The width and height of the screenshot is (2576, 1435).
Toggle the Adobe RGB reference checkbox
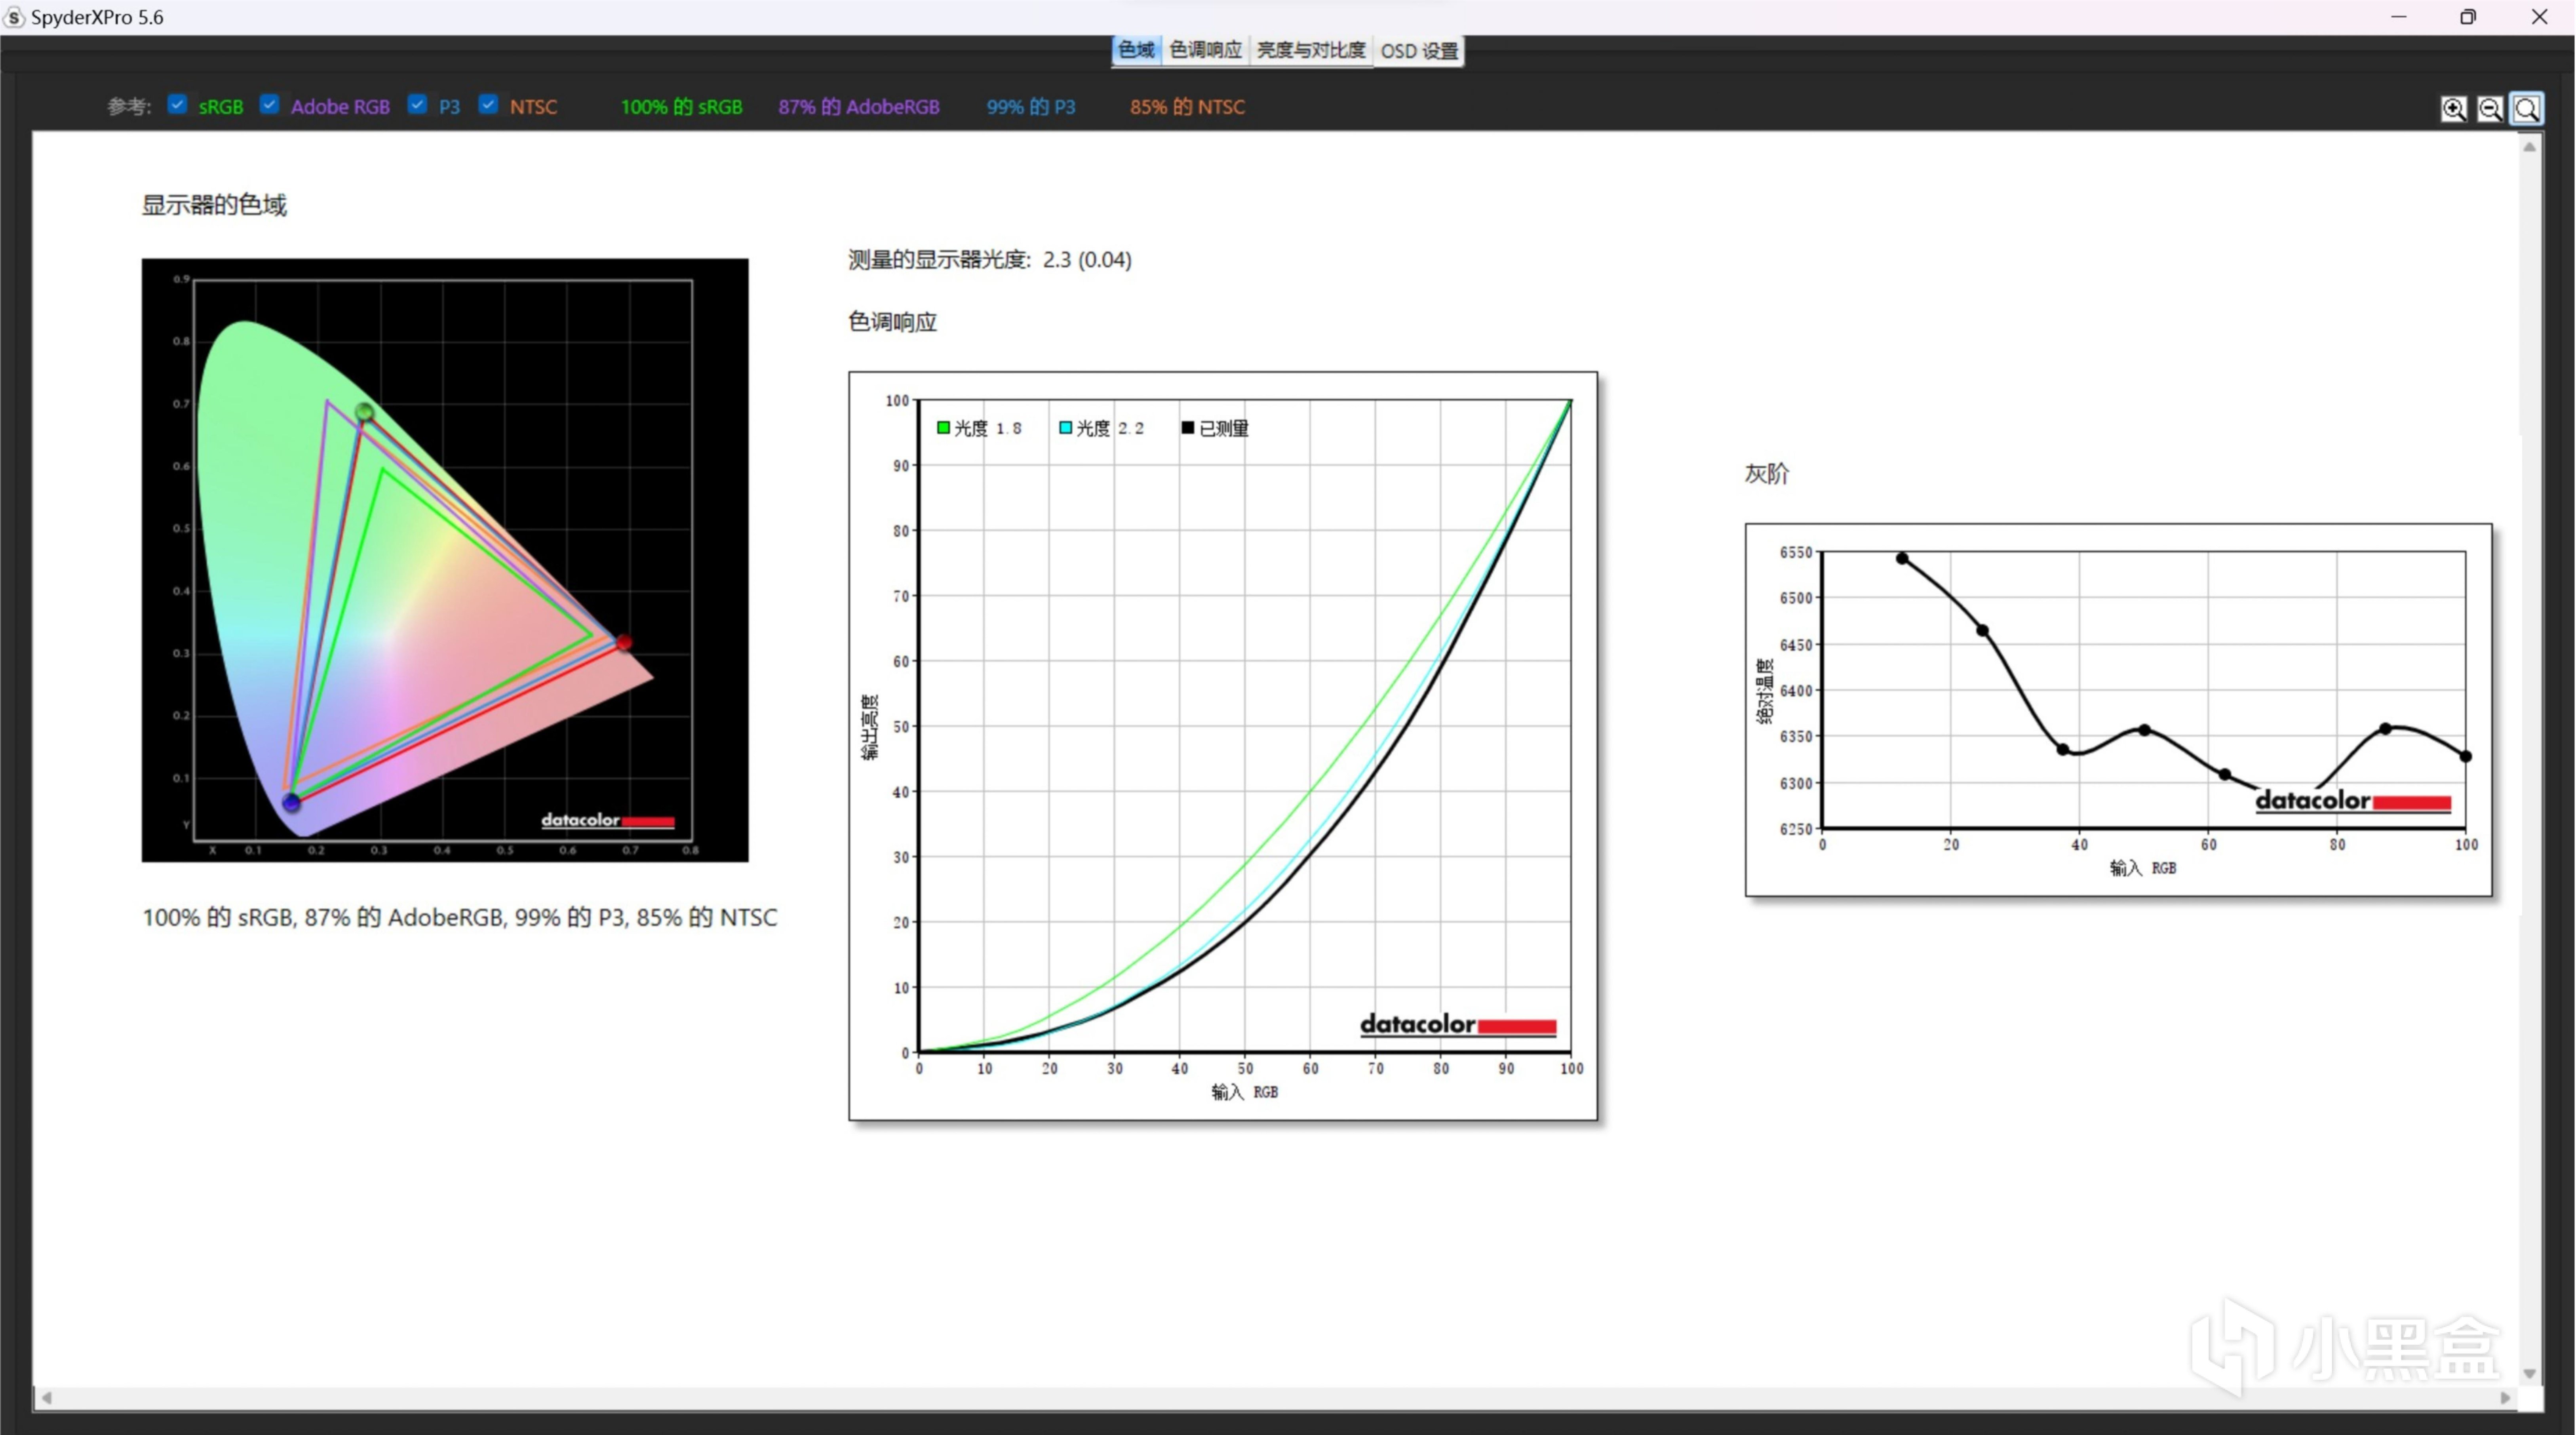pyautogui.click(x=270, y=105)
